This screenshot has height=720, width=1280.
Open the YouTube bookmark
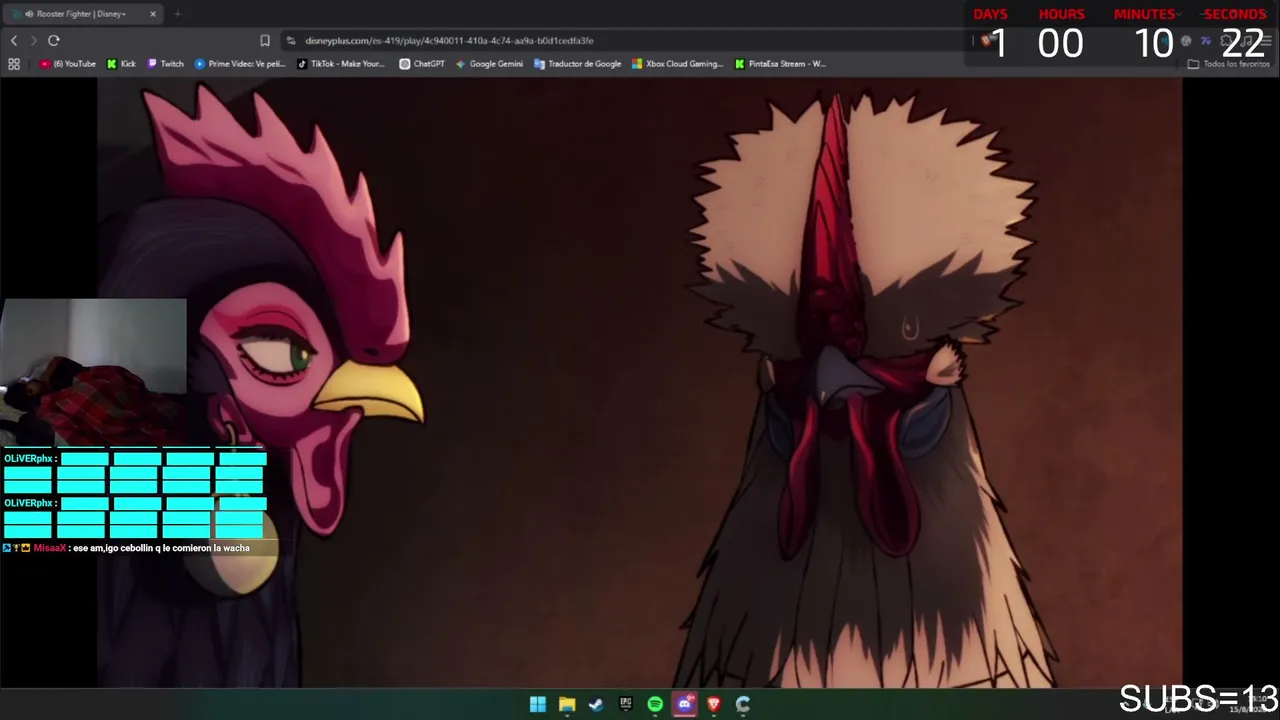click(x=68, y=64)
